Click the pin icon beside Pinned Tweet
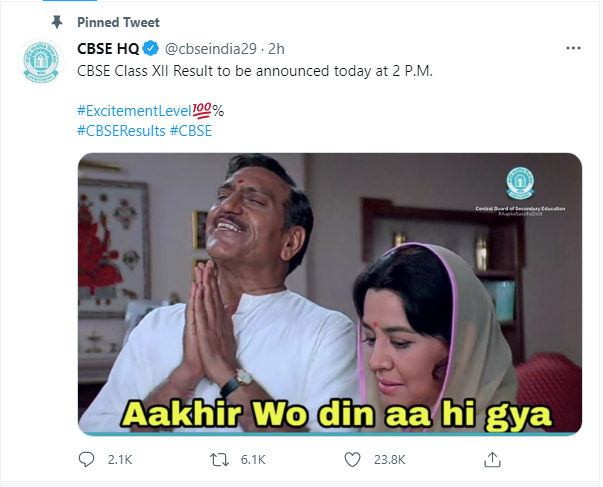Image resolution: width=603 pixels, height=487 pixels. pos(57,22)
